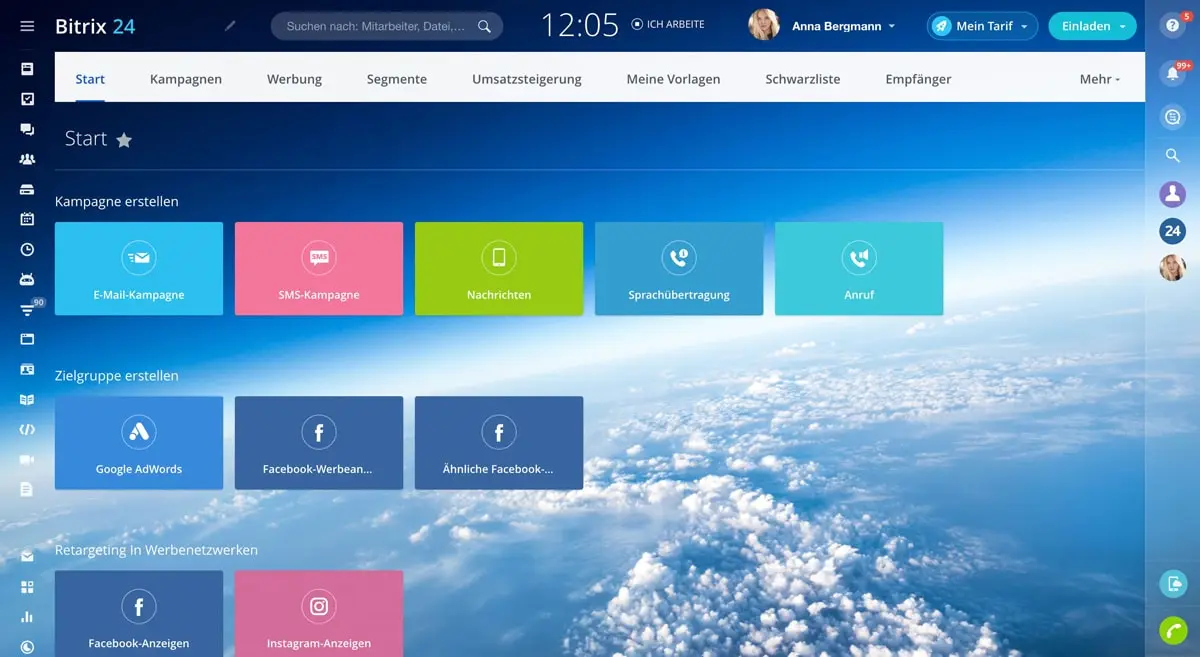1200x657 pixels.
Task: Click the user avatar in right panel
Action: [x=1172, y=267]
